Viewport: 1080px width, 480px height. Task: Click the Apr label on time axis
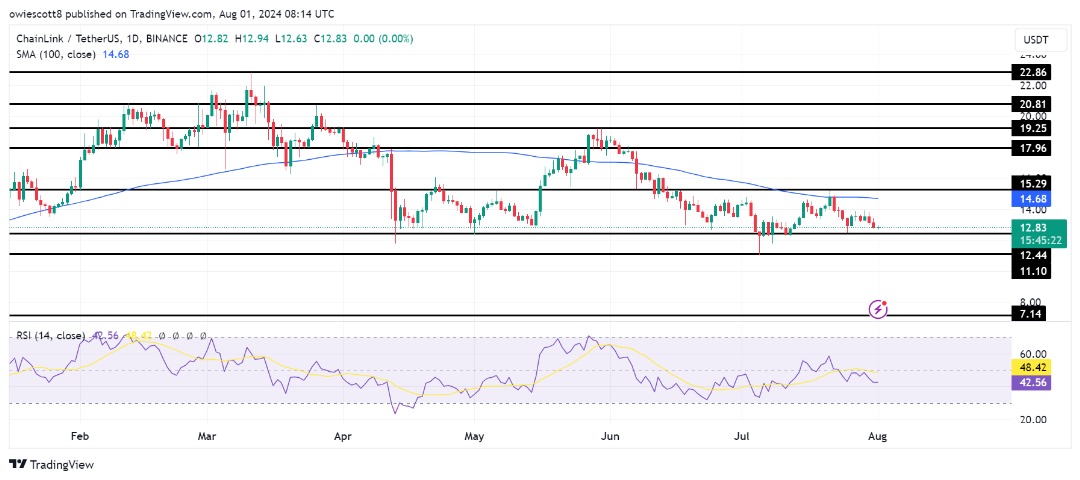pyautogui.click(x=342, y=437)
